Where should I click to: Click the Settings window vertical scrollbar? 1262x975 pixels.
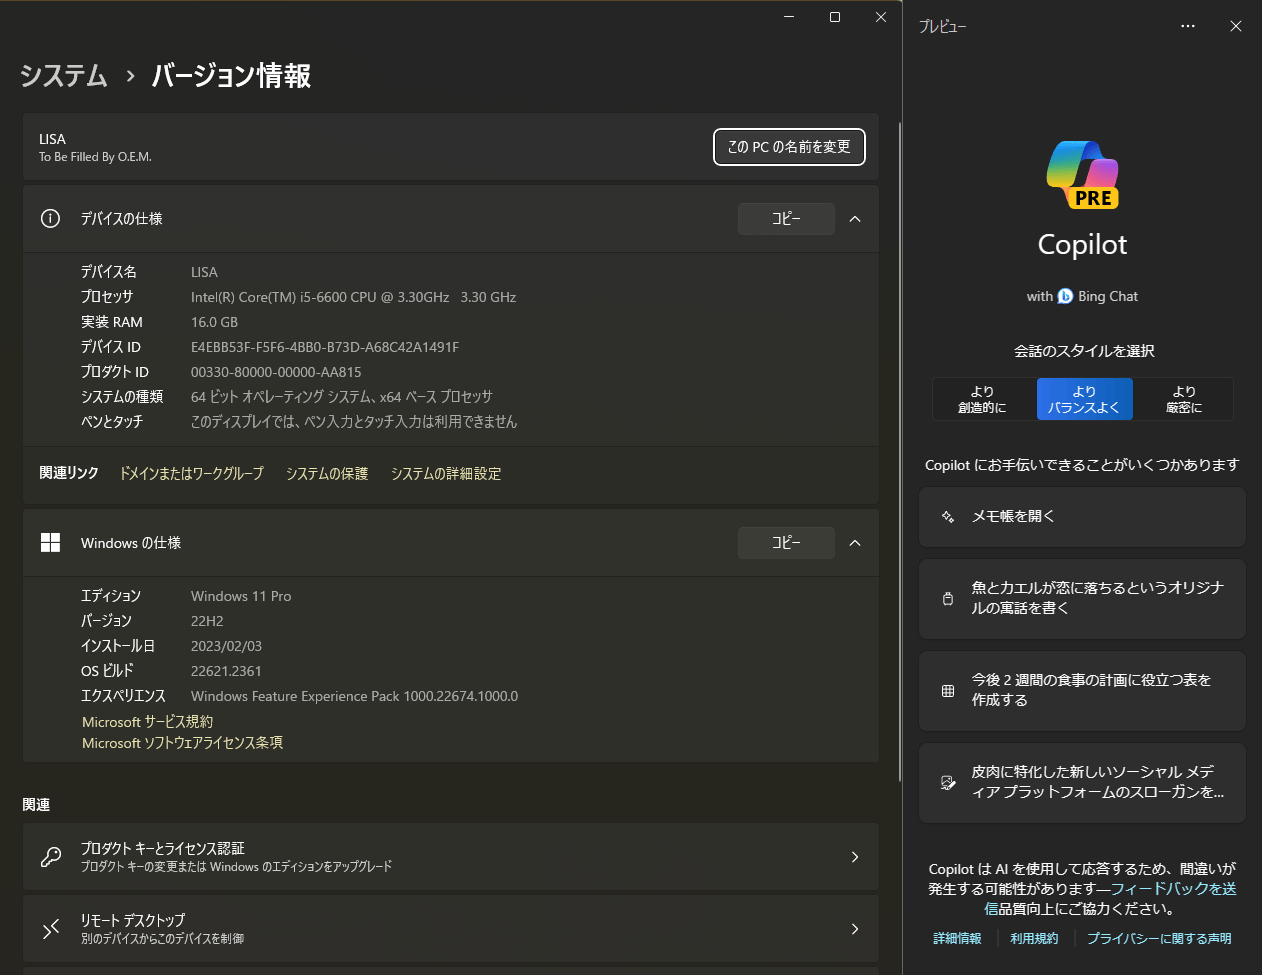pyautogui.click(x=898, y=450)
